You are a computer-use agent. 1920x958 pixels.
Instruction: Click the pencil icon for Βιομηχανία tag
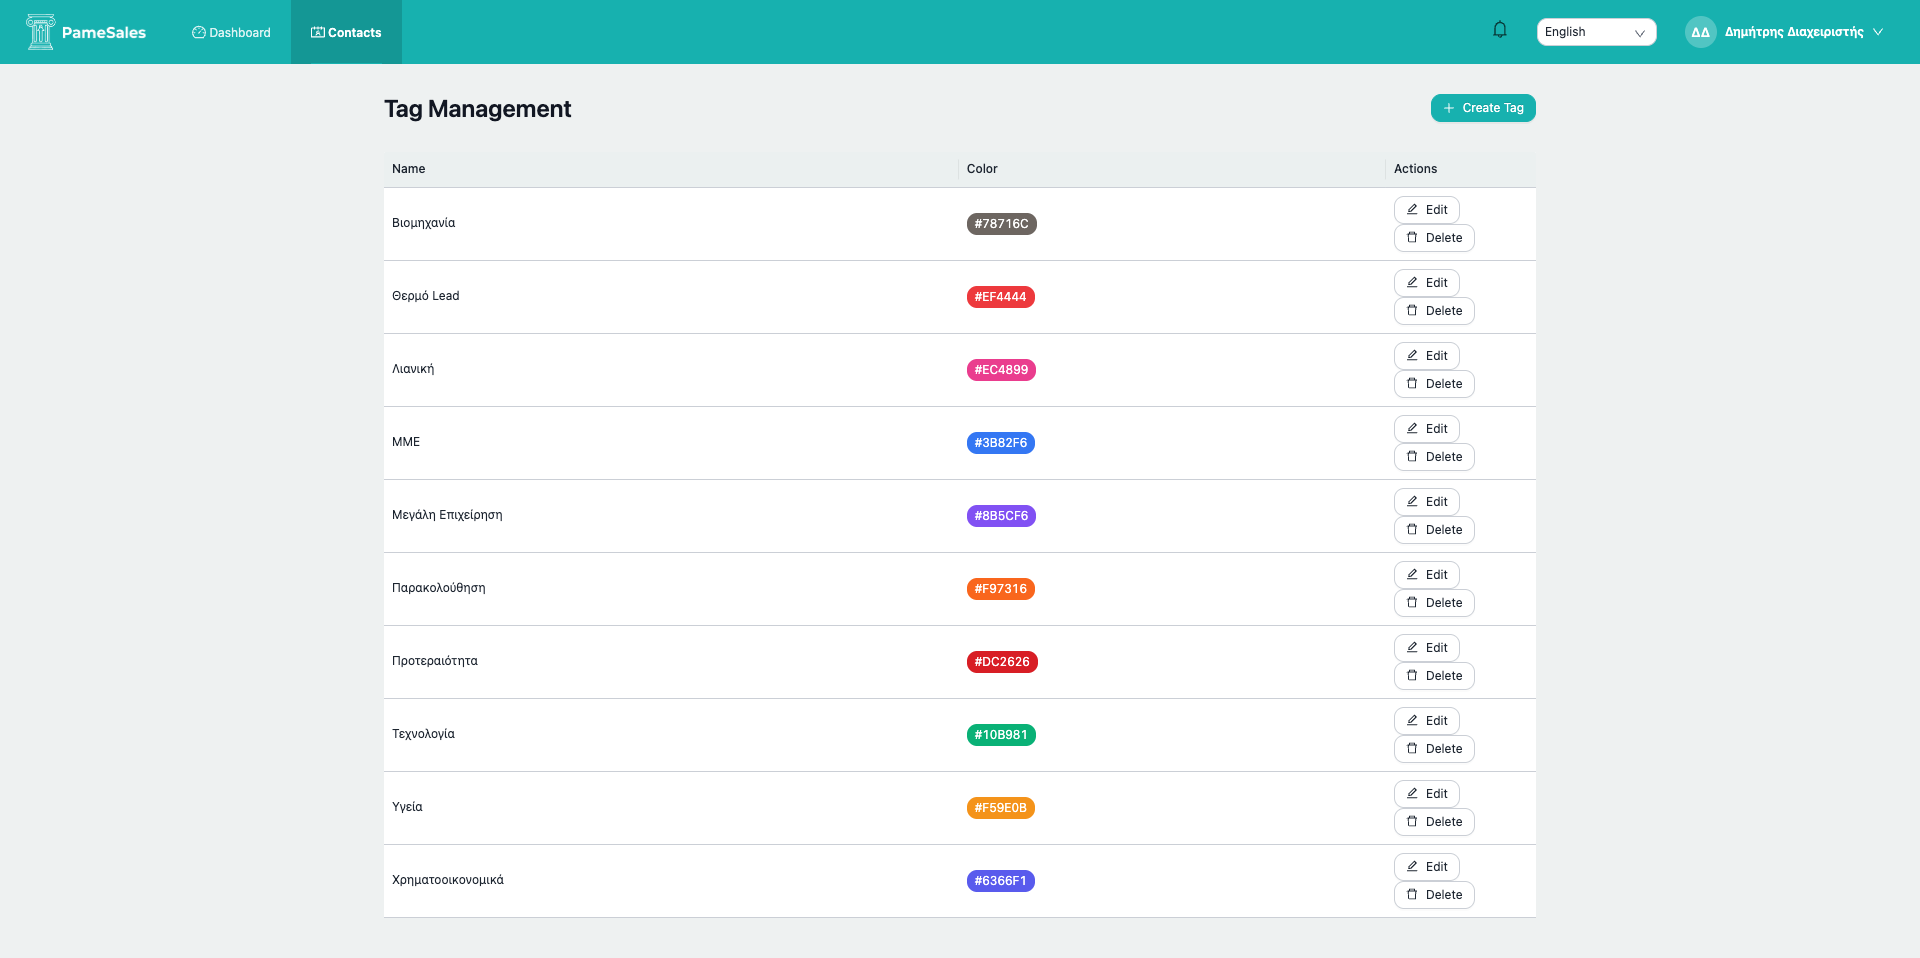[x=1412, y=210]
